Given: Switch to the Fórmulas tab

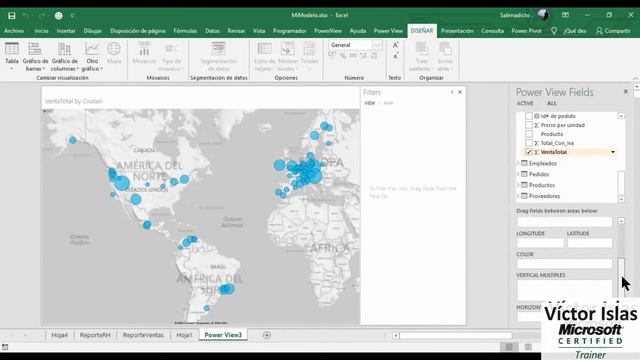Looking at the screenshot, I should [185, 31].
